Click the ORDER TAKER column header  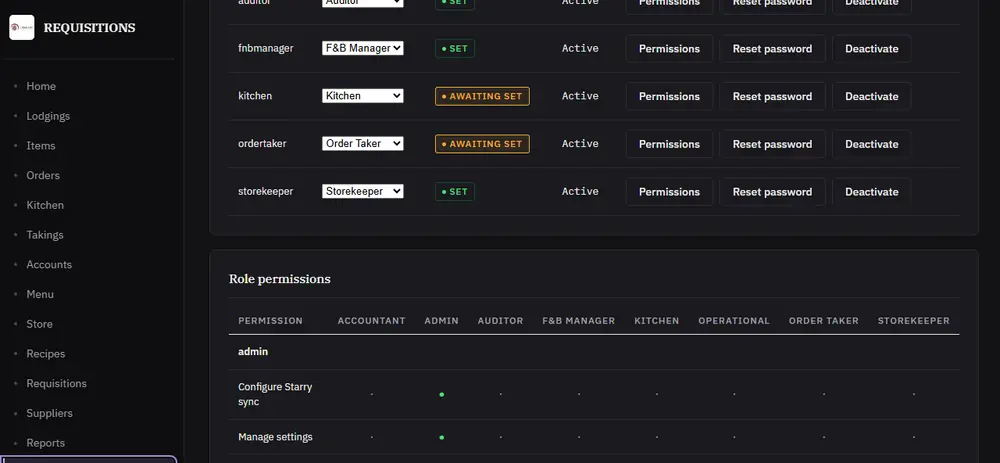pos(823,321)
